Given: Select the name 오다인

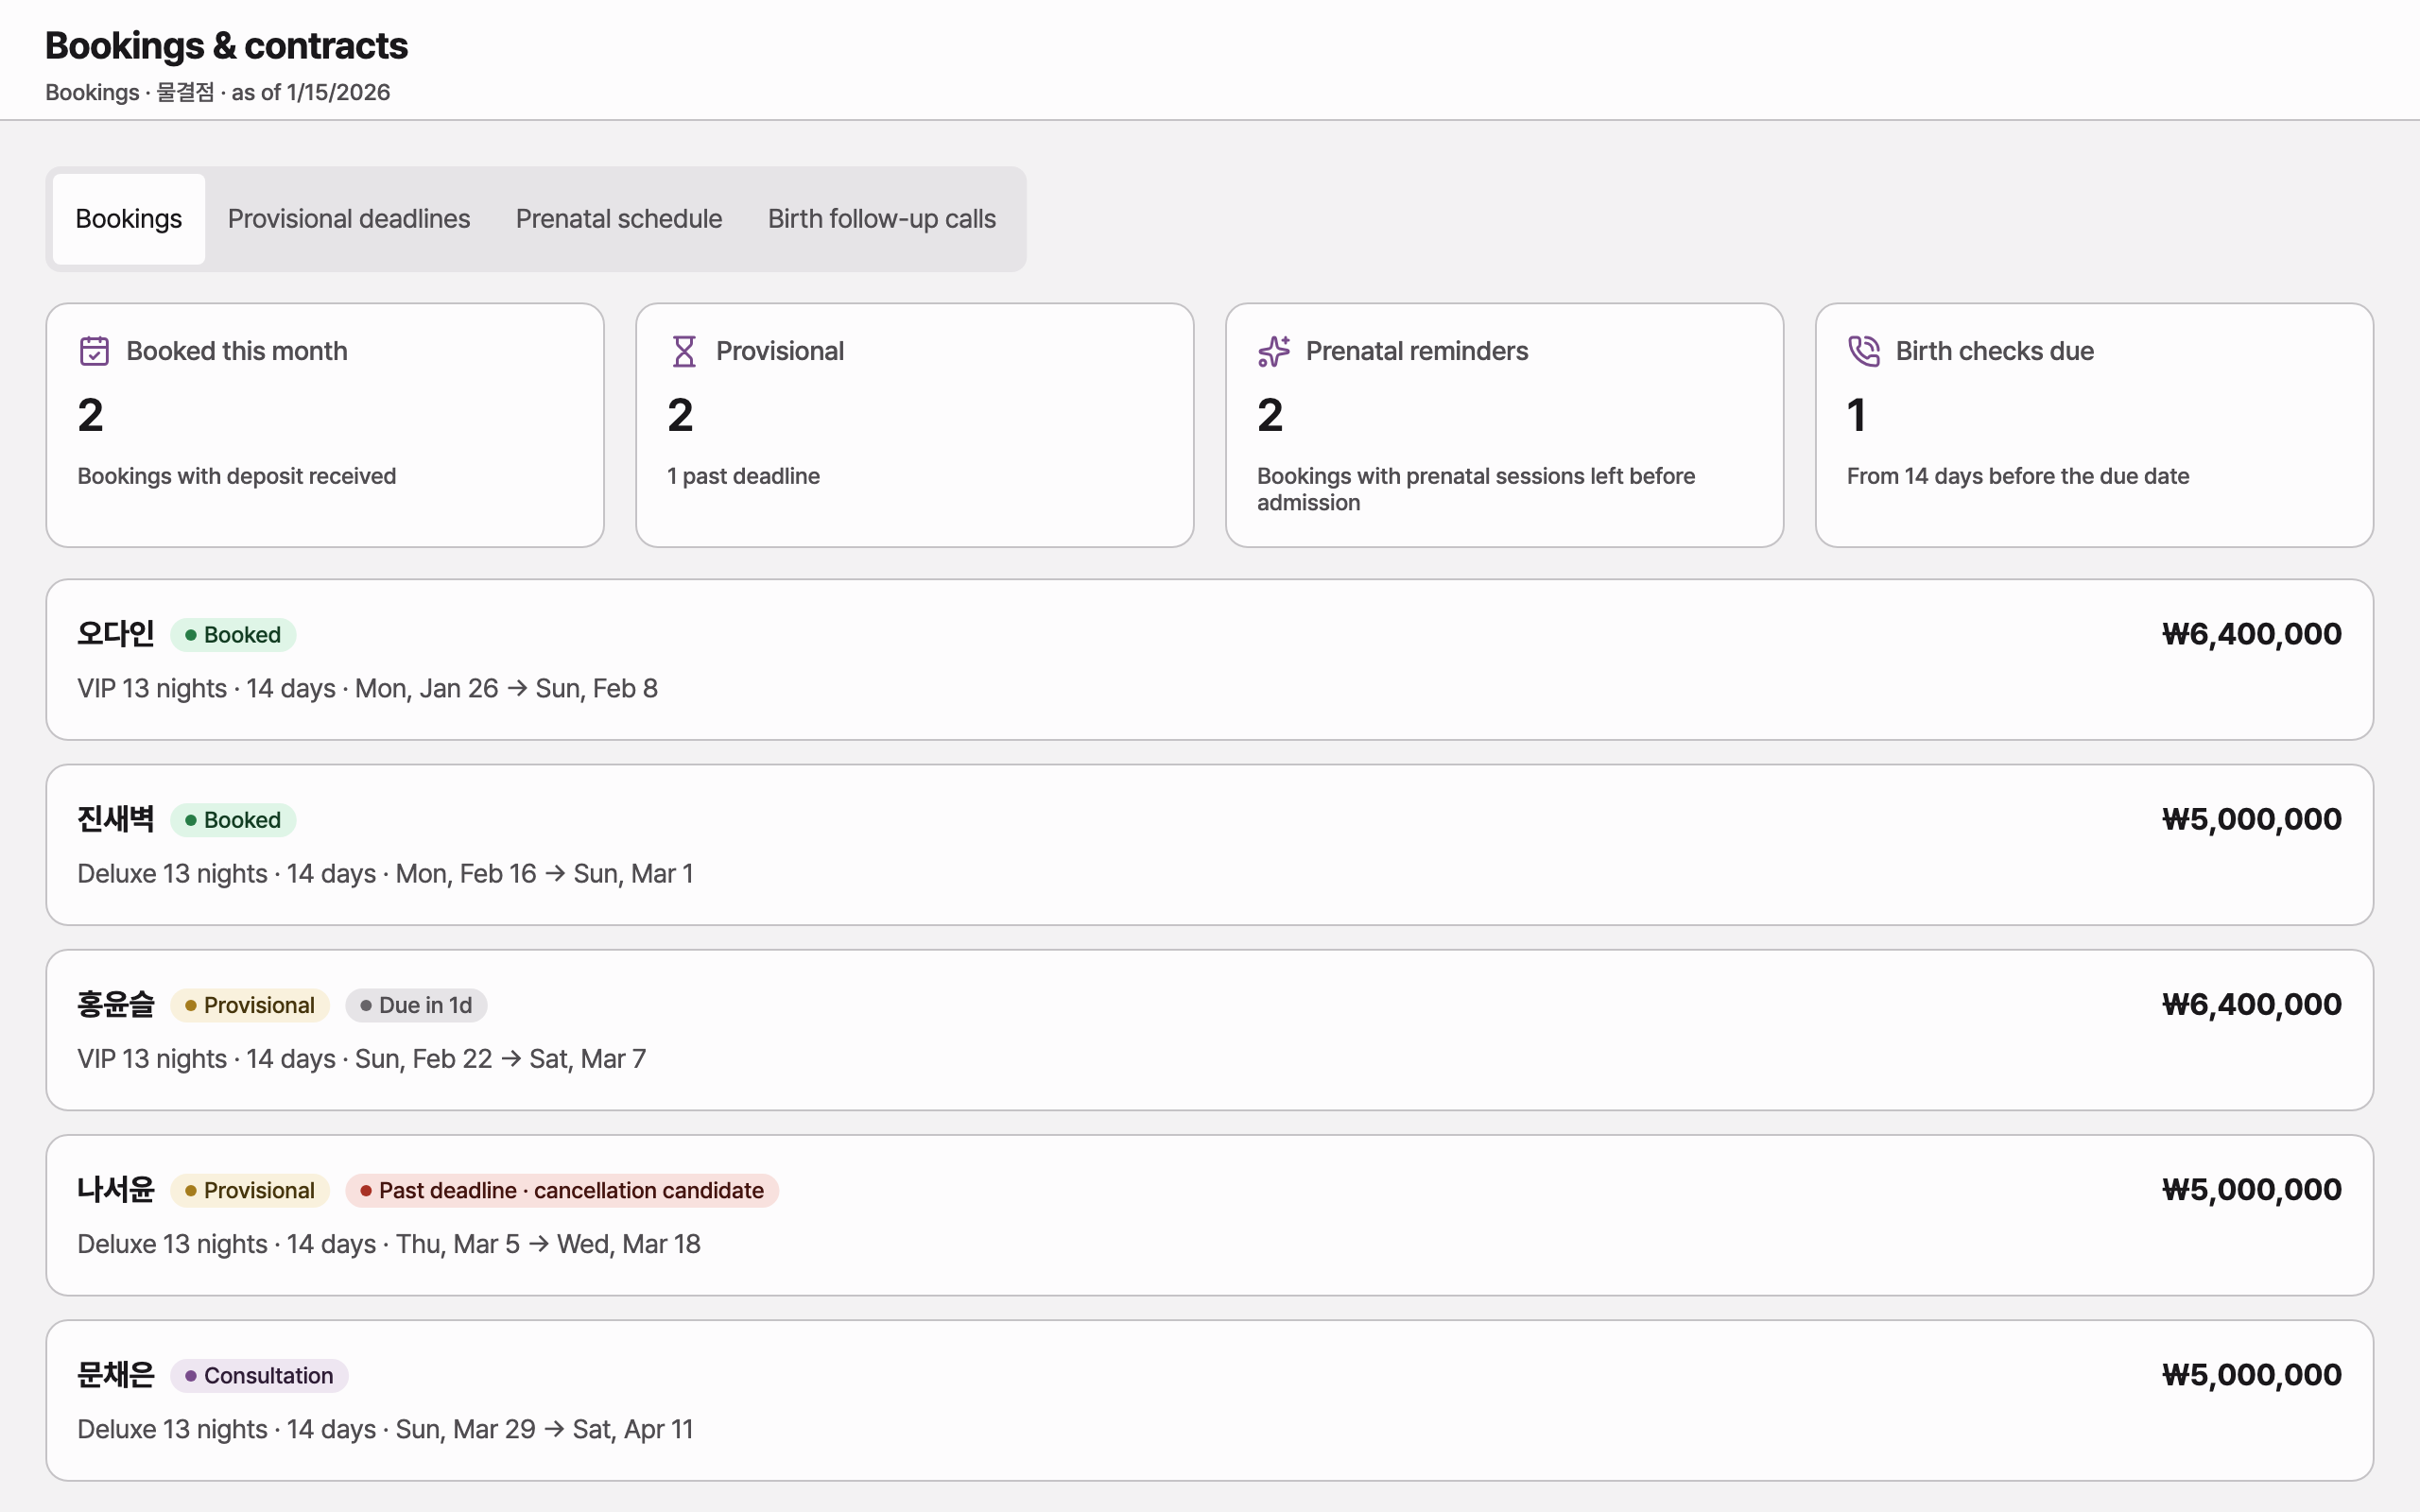Looking at the screenshot, I should tap(116, 634).
